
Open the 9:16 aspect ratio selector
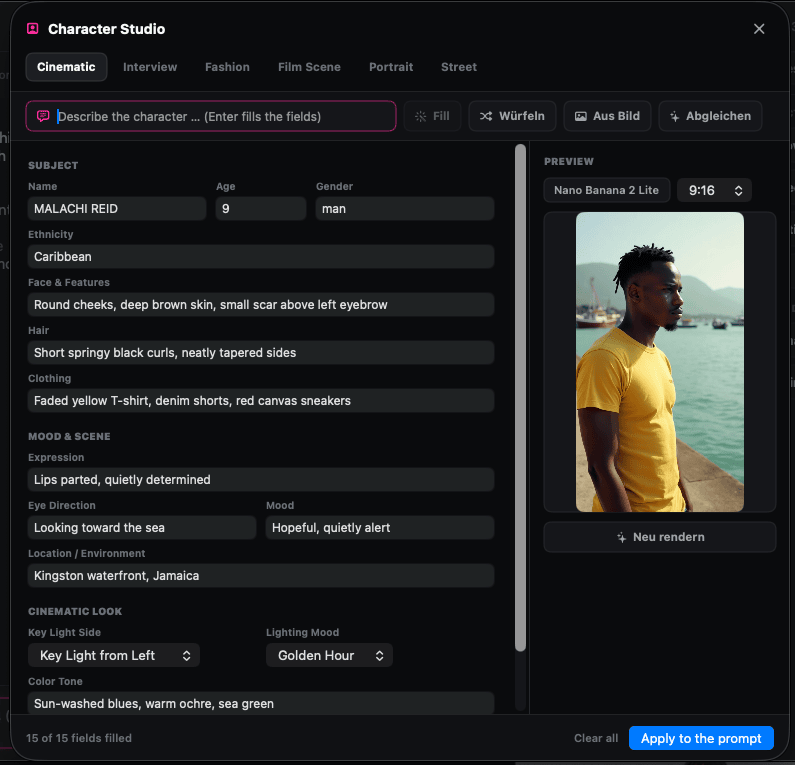coord(714,190)
